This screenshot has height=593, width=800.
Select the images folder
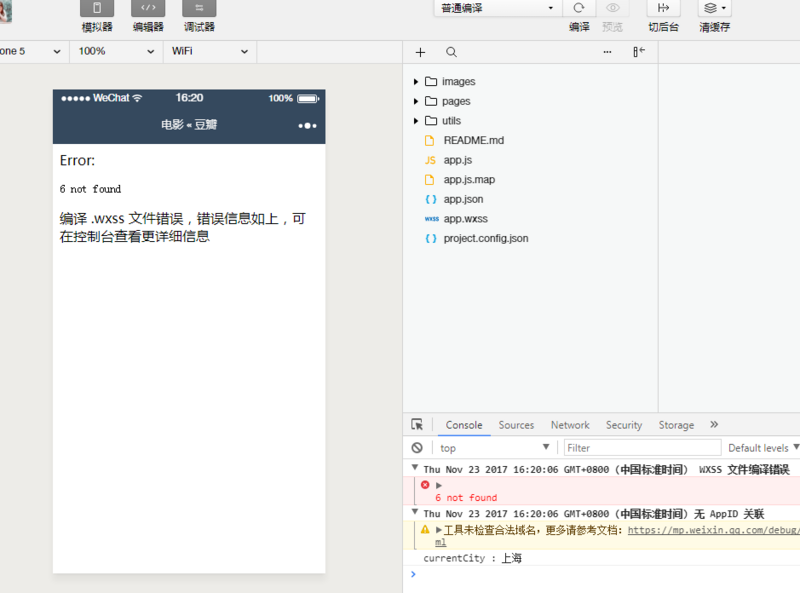pyautogui.click(x=458, y=82)
